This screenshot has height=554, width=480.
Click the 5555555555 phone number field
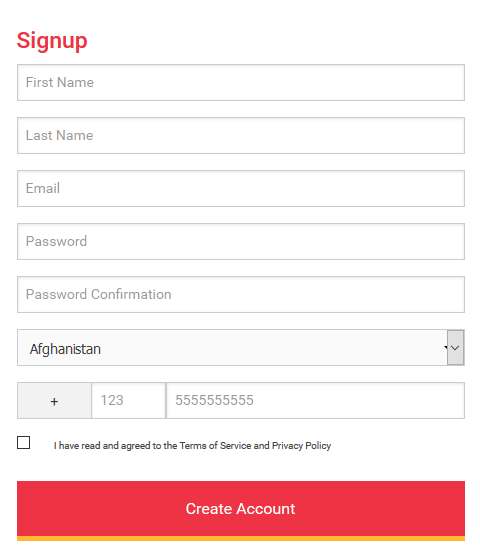click(315, 401)
